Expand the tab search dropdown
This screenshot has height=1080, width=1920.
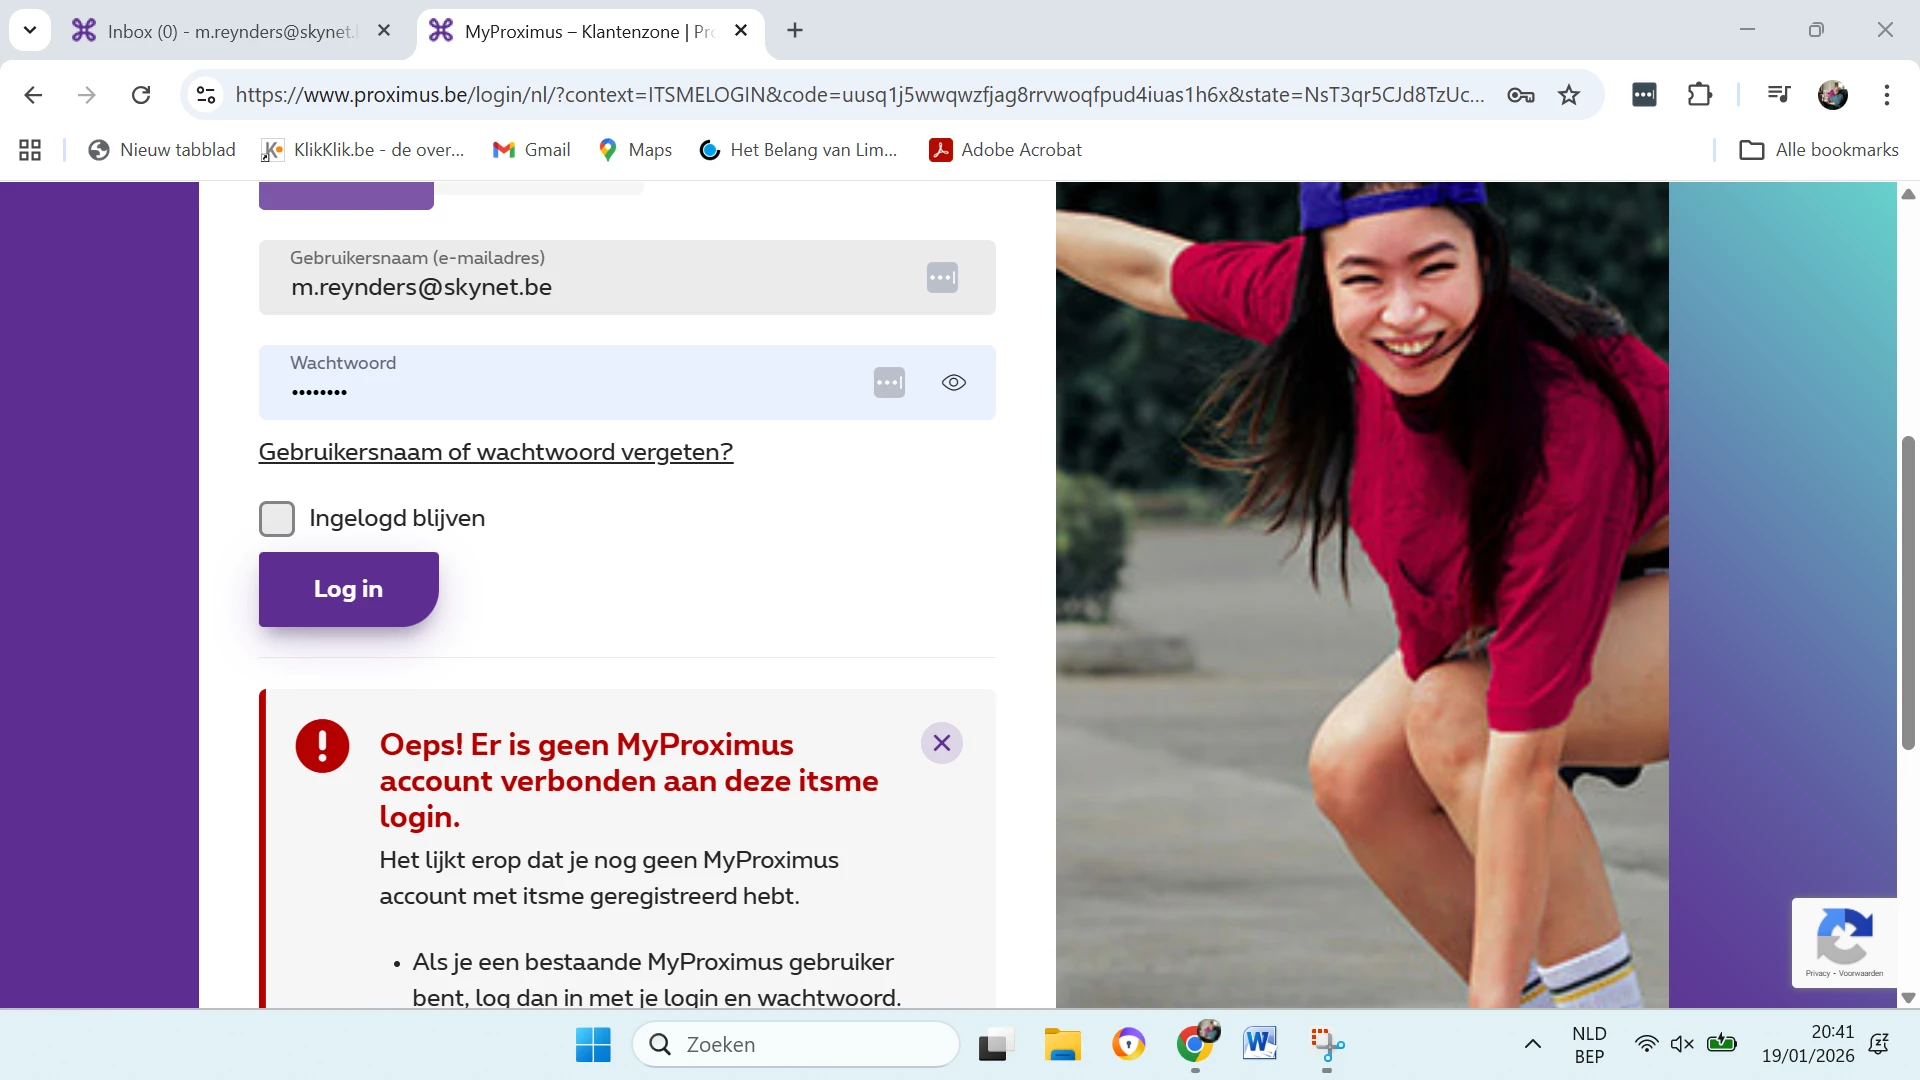pyautogui.click(x=30, y=30)
